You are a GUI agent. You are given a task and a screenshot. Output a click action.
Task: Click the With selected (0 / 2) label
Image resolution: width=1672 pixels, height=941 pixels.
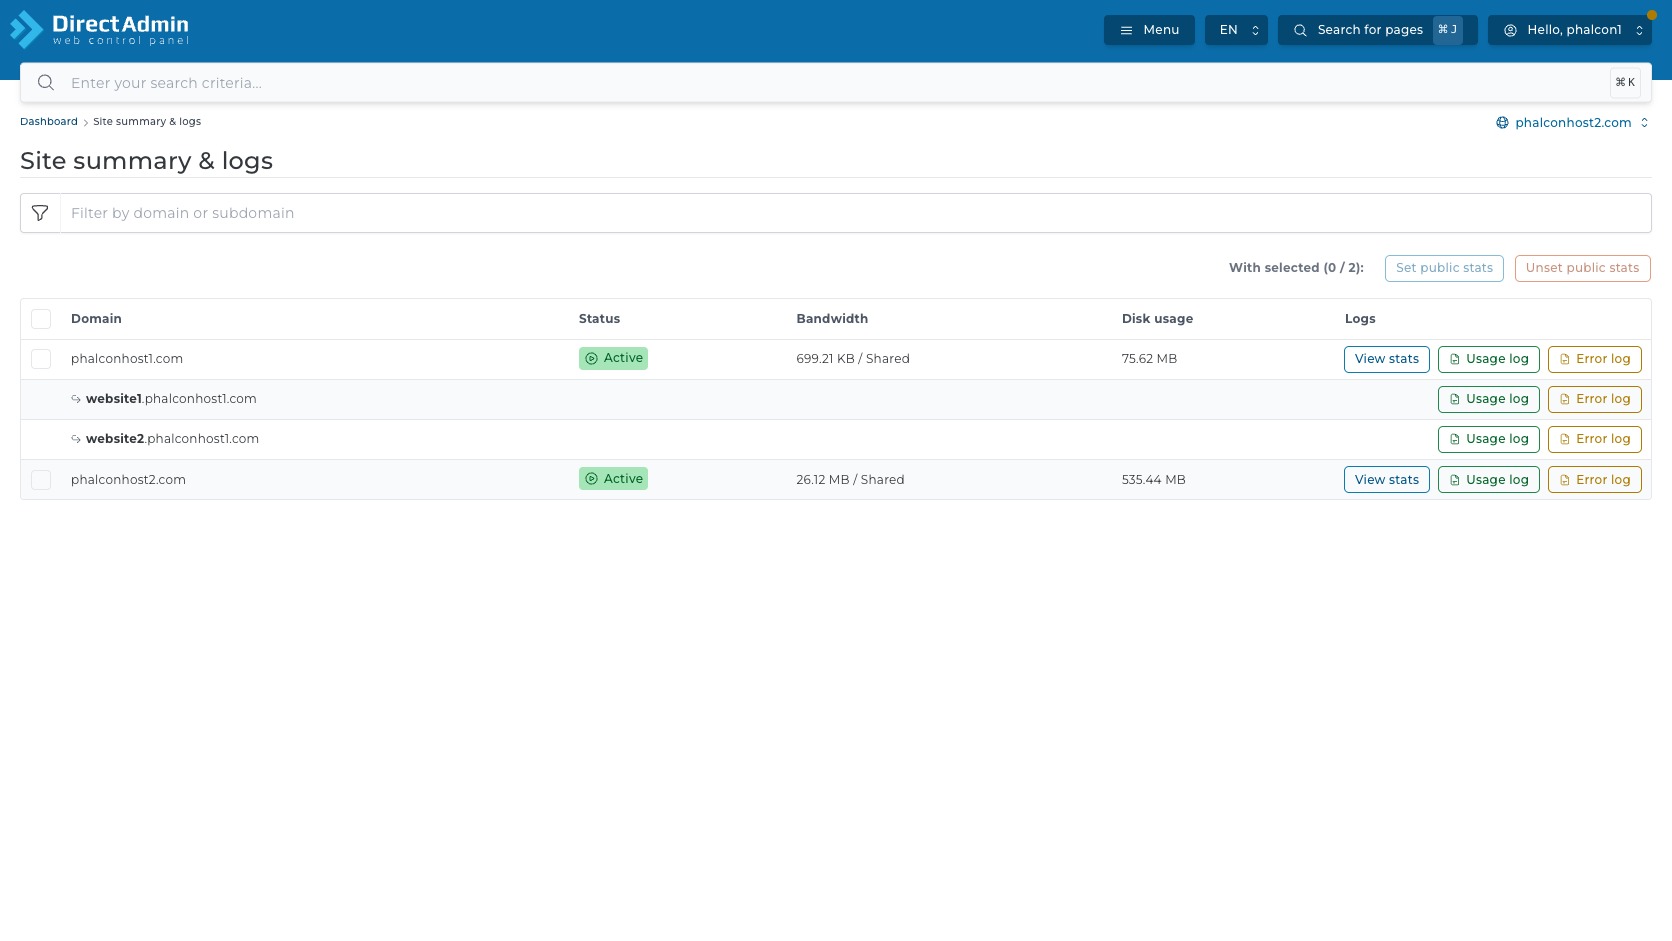click(x=1296, y=268)
